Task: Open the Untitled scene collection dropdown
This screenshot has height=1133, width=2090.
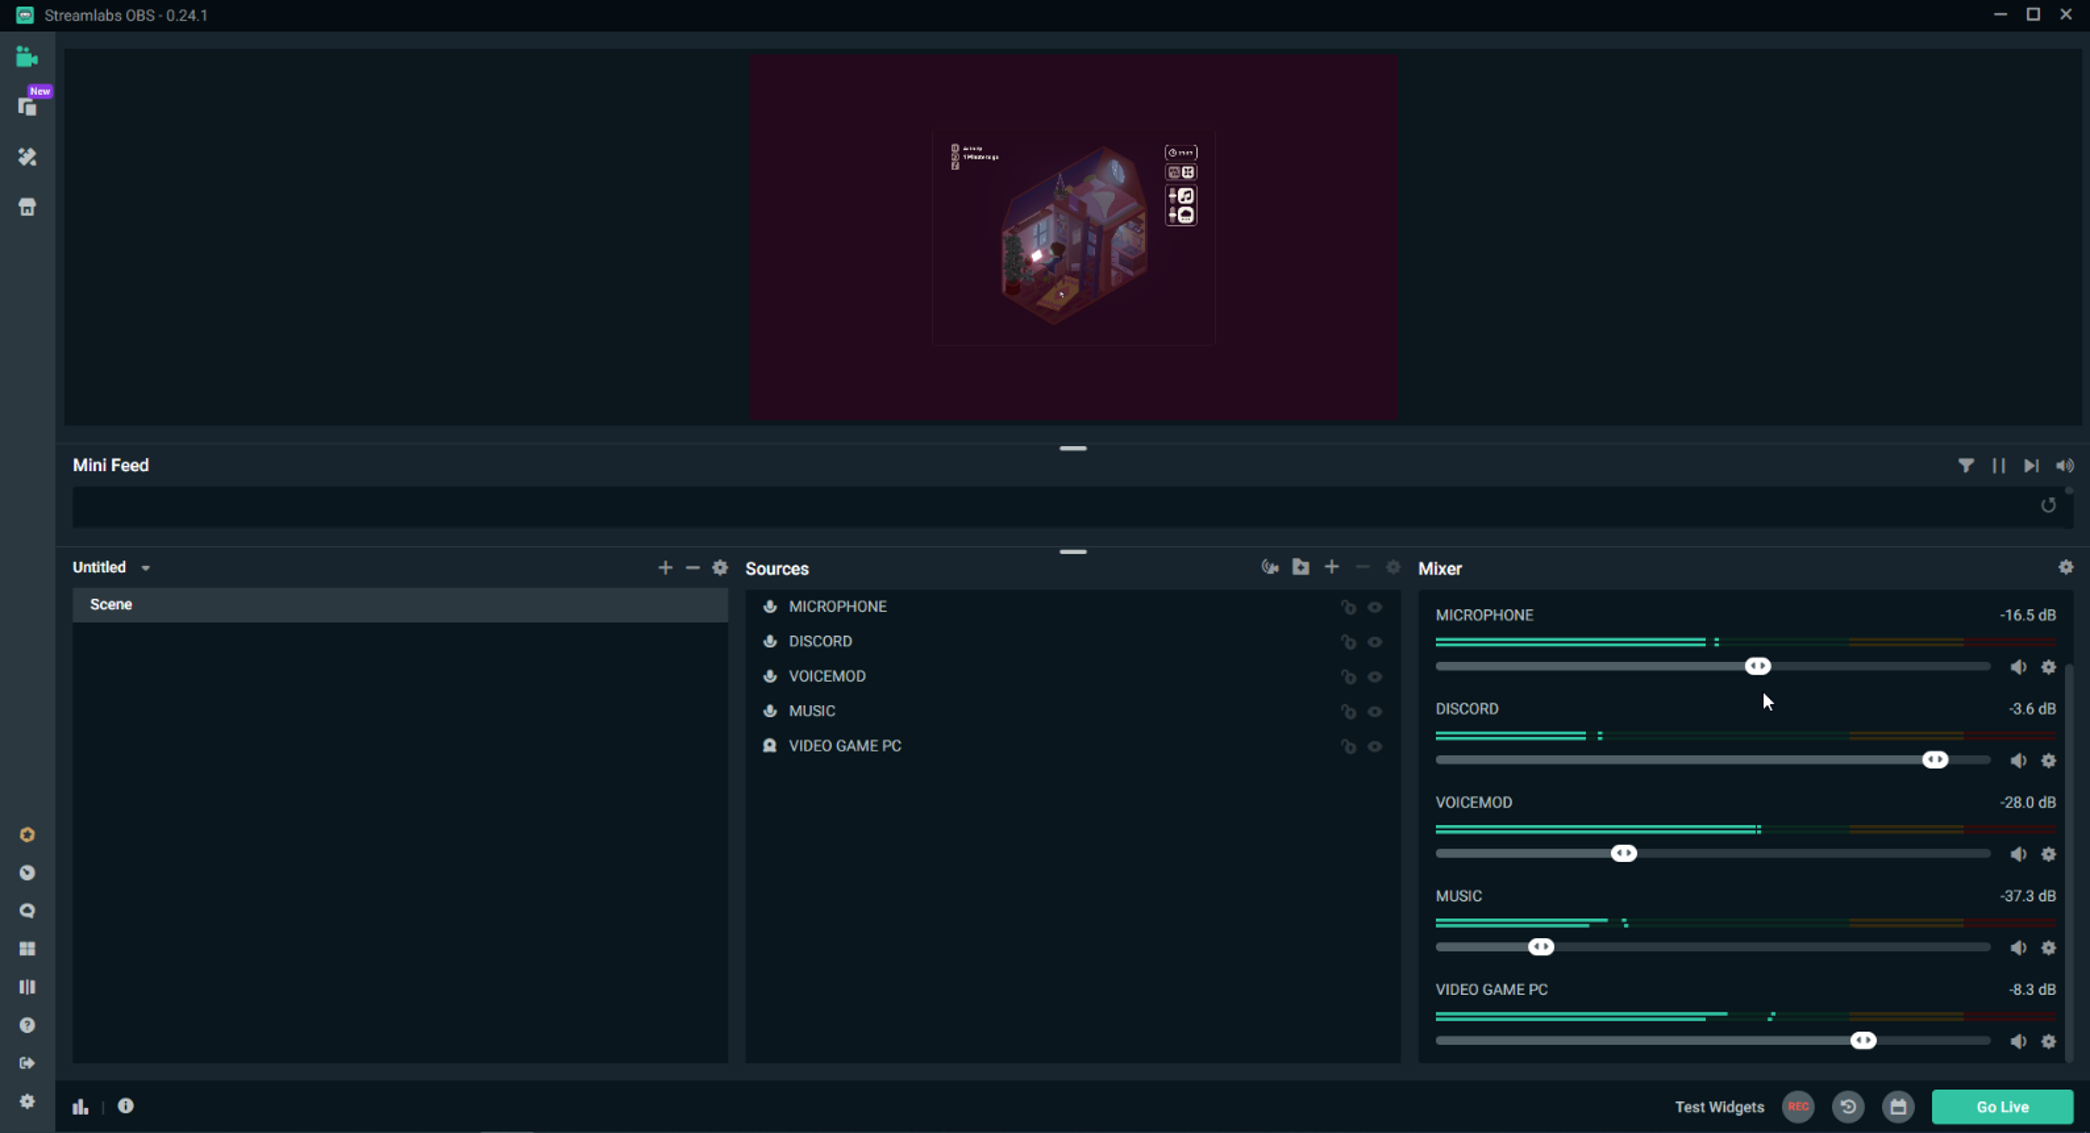Action: (111, 567)
